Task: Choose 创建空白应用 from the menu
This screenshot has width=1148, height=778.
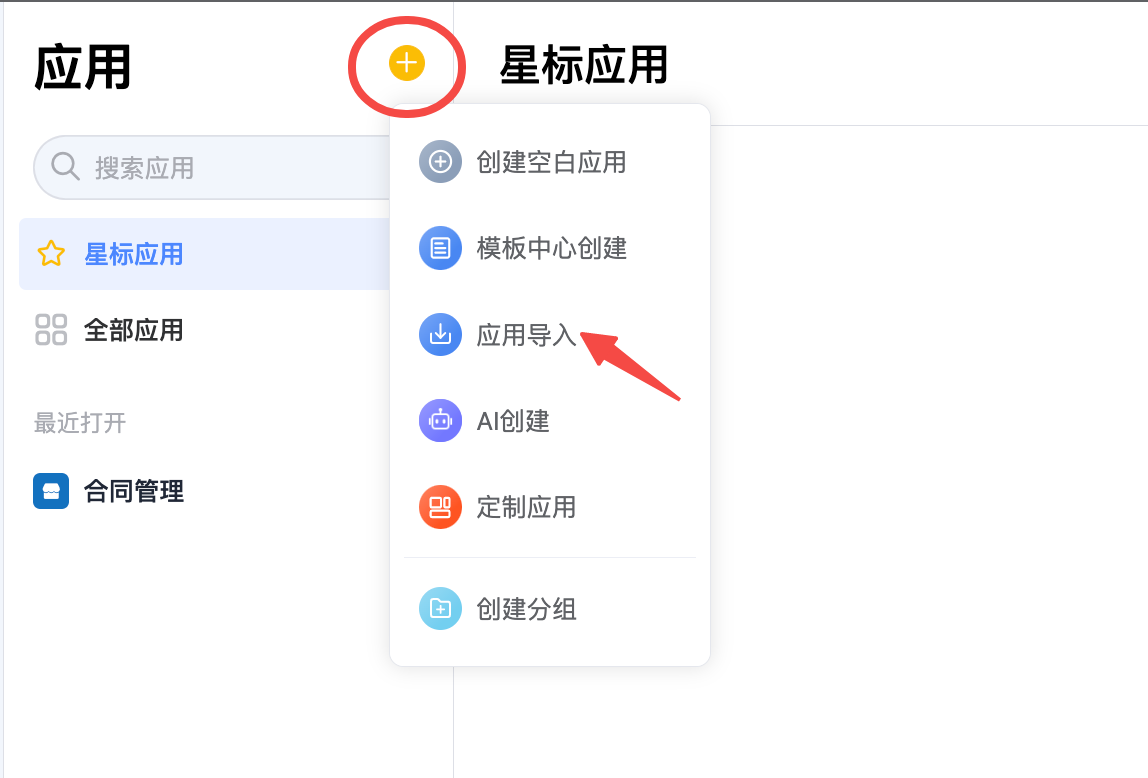Action: pyautogui.click(x=550, y=162)
